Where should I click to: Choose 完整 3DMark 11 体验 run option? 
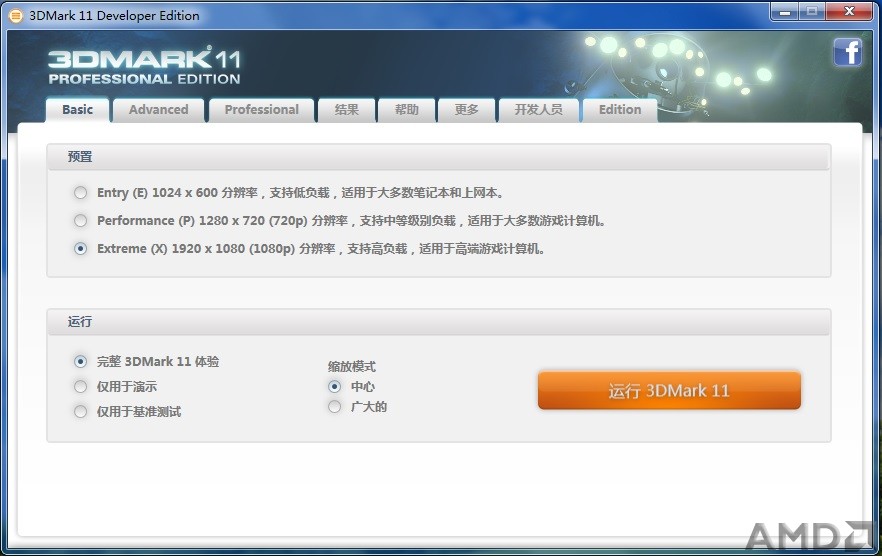[x=80, y=361]
